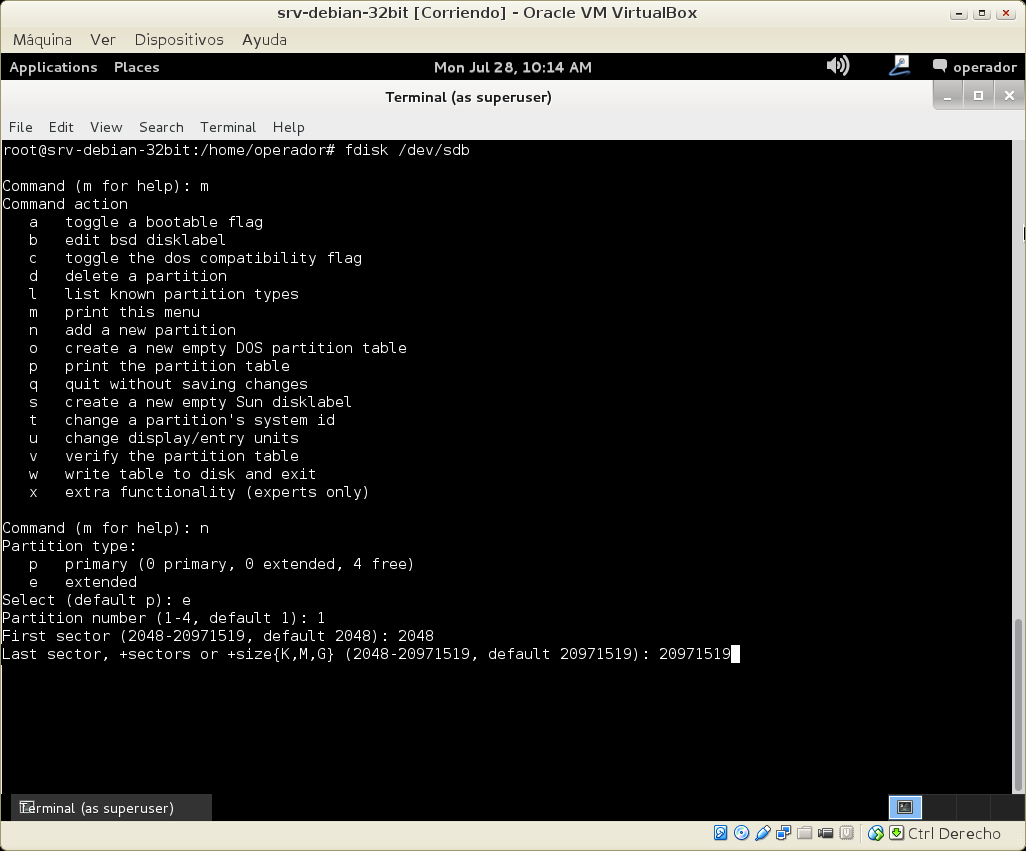Click the wired network connection icon
The height and width of the screenshot is (851, 1026).
(899, 66)
